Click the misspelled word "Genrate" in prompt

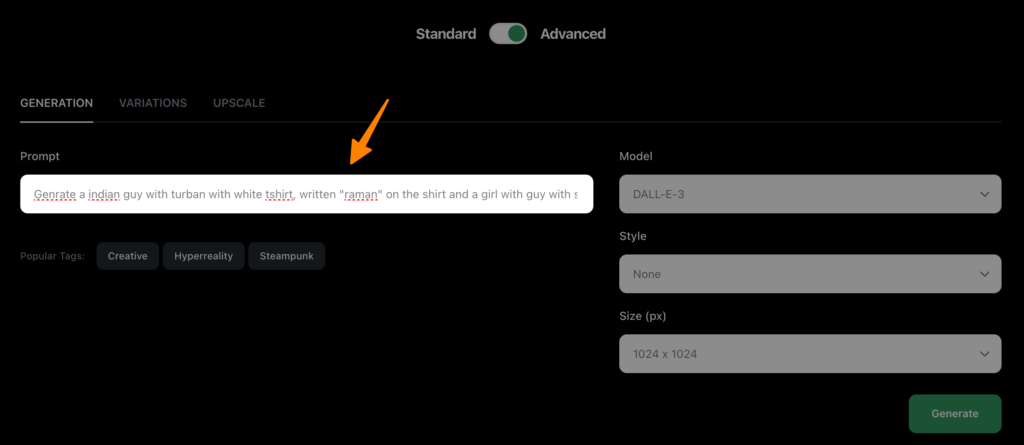click(55, 194)
